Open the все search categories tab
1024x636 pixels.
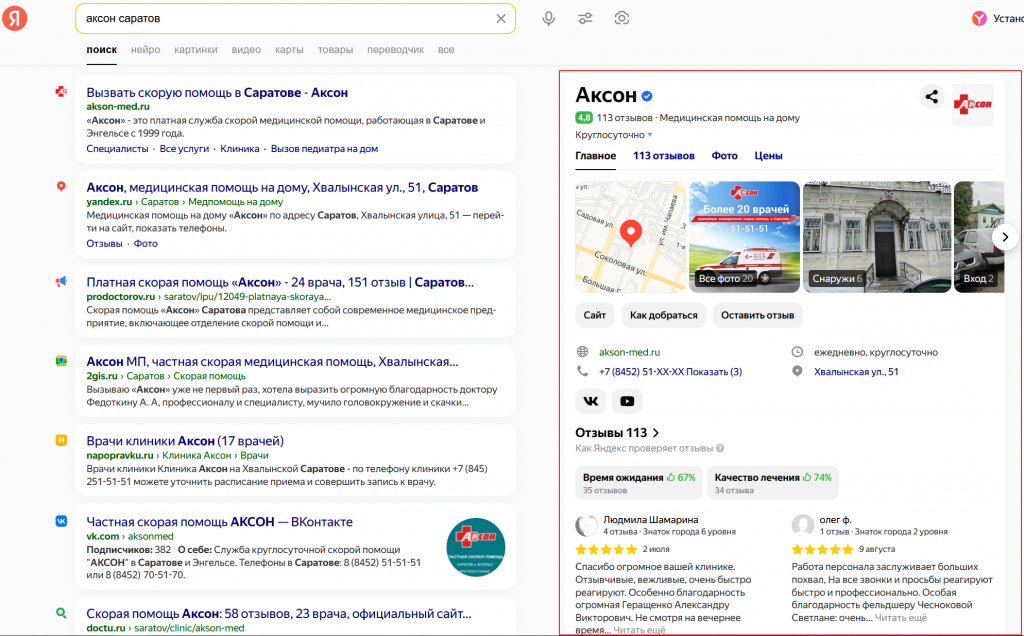(x=446, y=50)
